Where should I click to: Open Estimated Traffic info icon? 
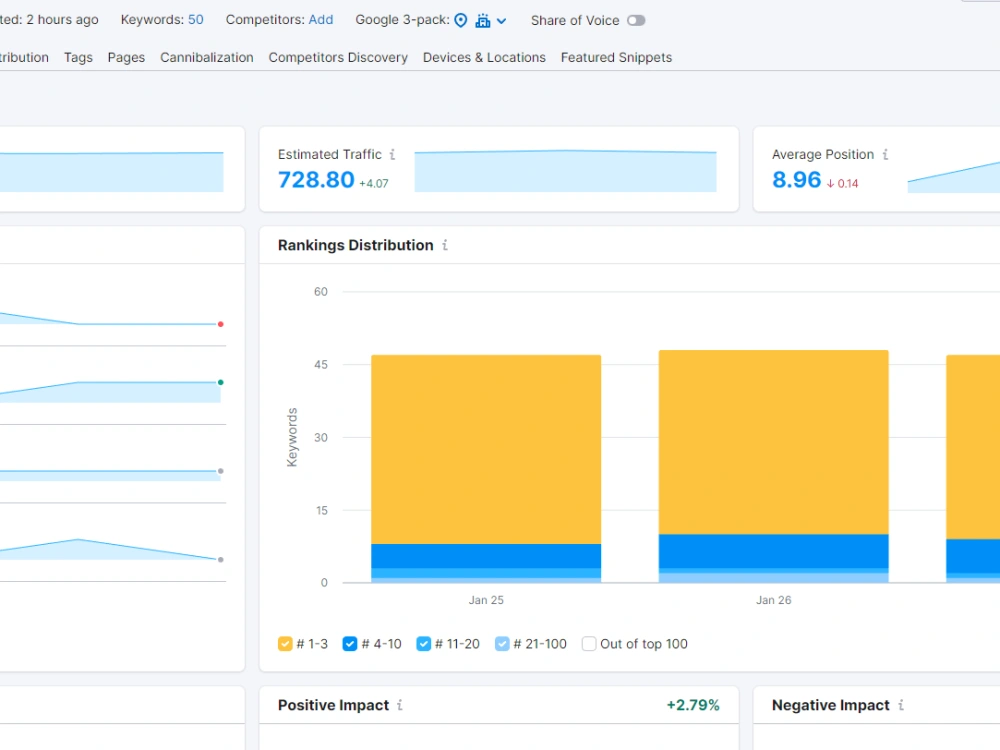point(392,154)
